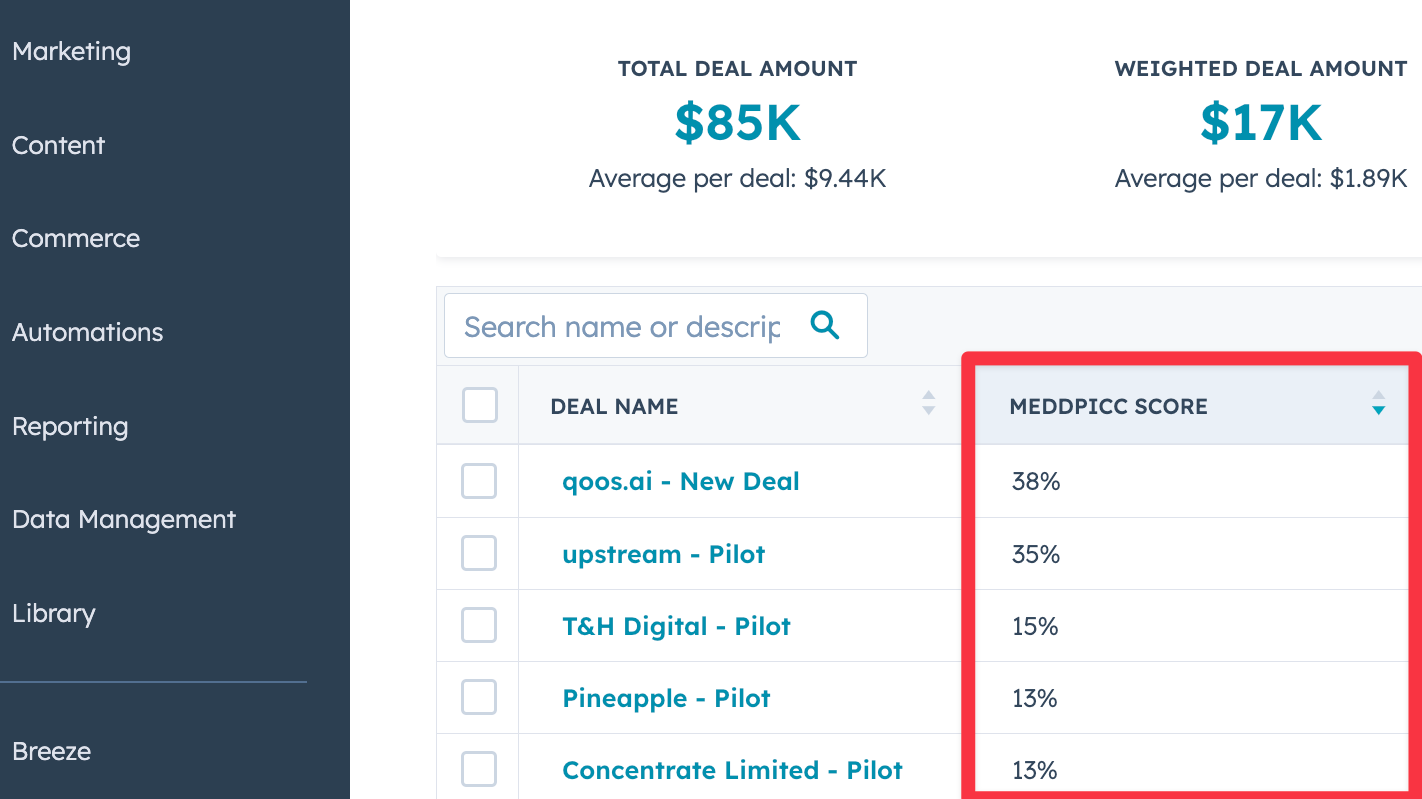
Task: Sort by MEDDPICC Score column arrows
Action: click(x=1378, y=403)
